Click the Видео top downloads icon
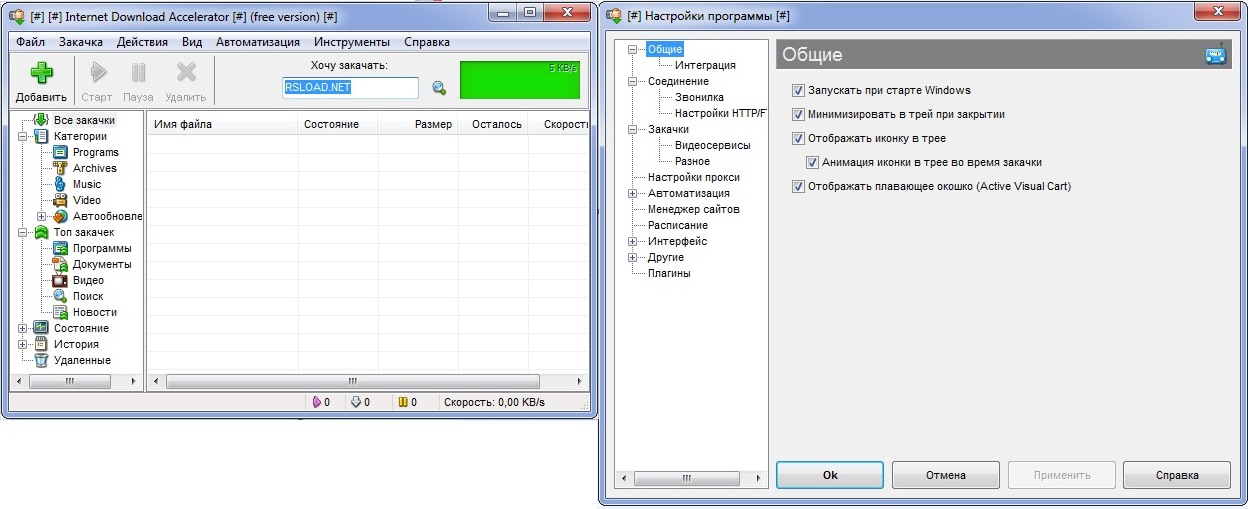This screenshot has width=1248, height=509. pos(60,280)
